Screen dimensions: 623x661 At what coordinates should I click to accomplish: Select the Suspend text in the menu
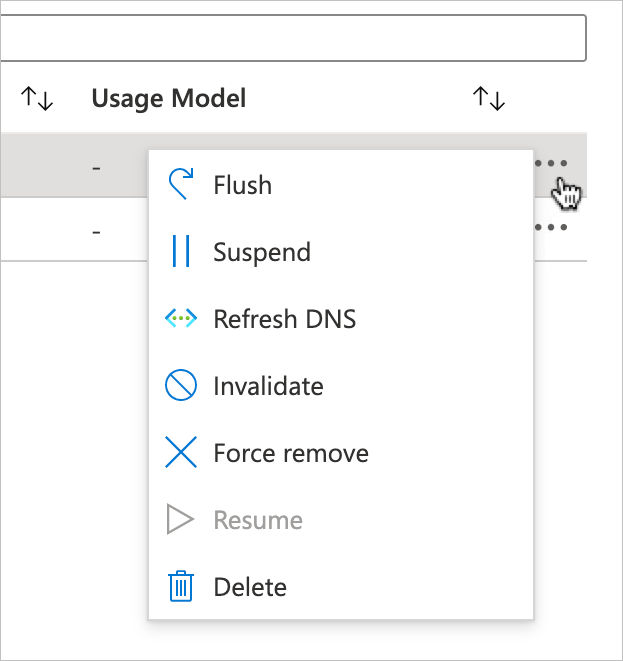point(262,252)
